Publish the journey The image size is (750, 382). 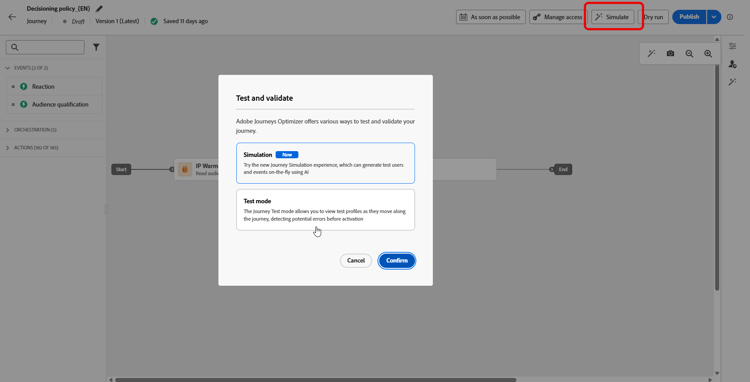(689, 17)
